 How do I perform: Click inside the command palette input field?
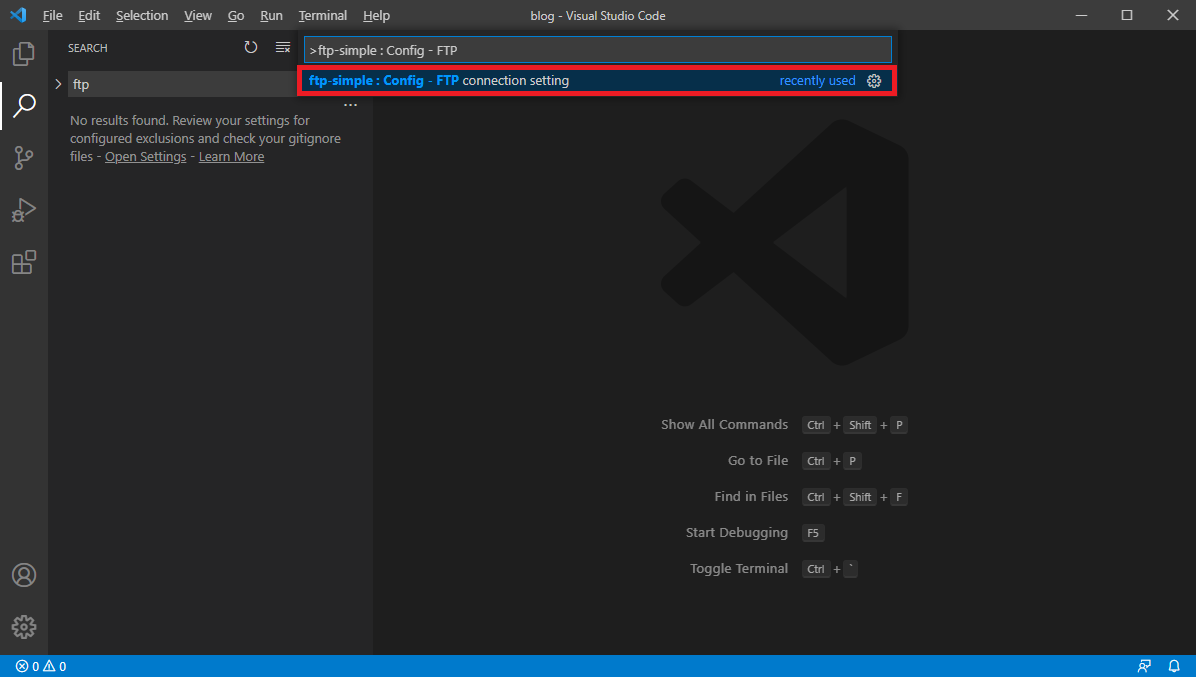tap(597, 49)
